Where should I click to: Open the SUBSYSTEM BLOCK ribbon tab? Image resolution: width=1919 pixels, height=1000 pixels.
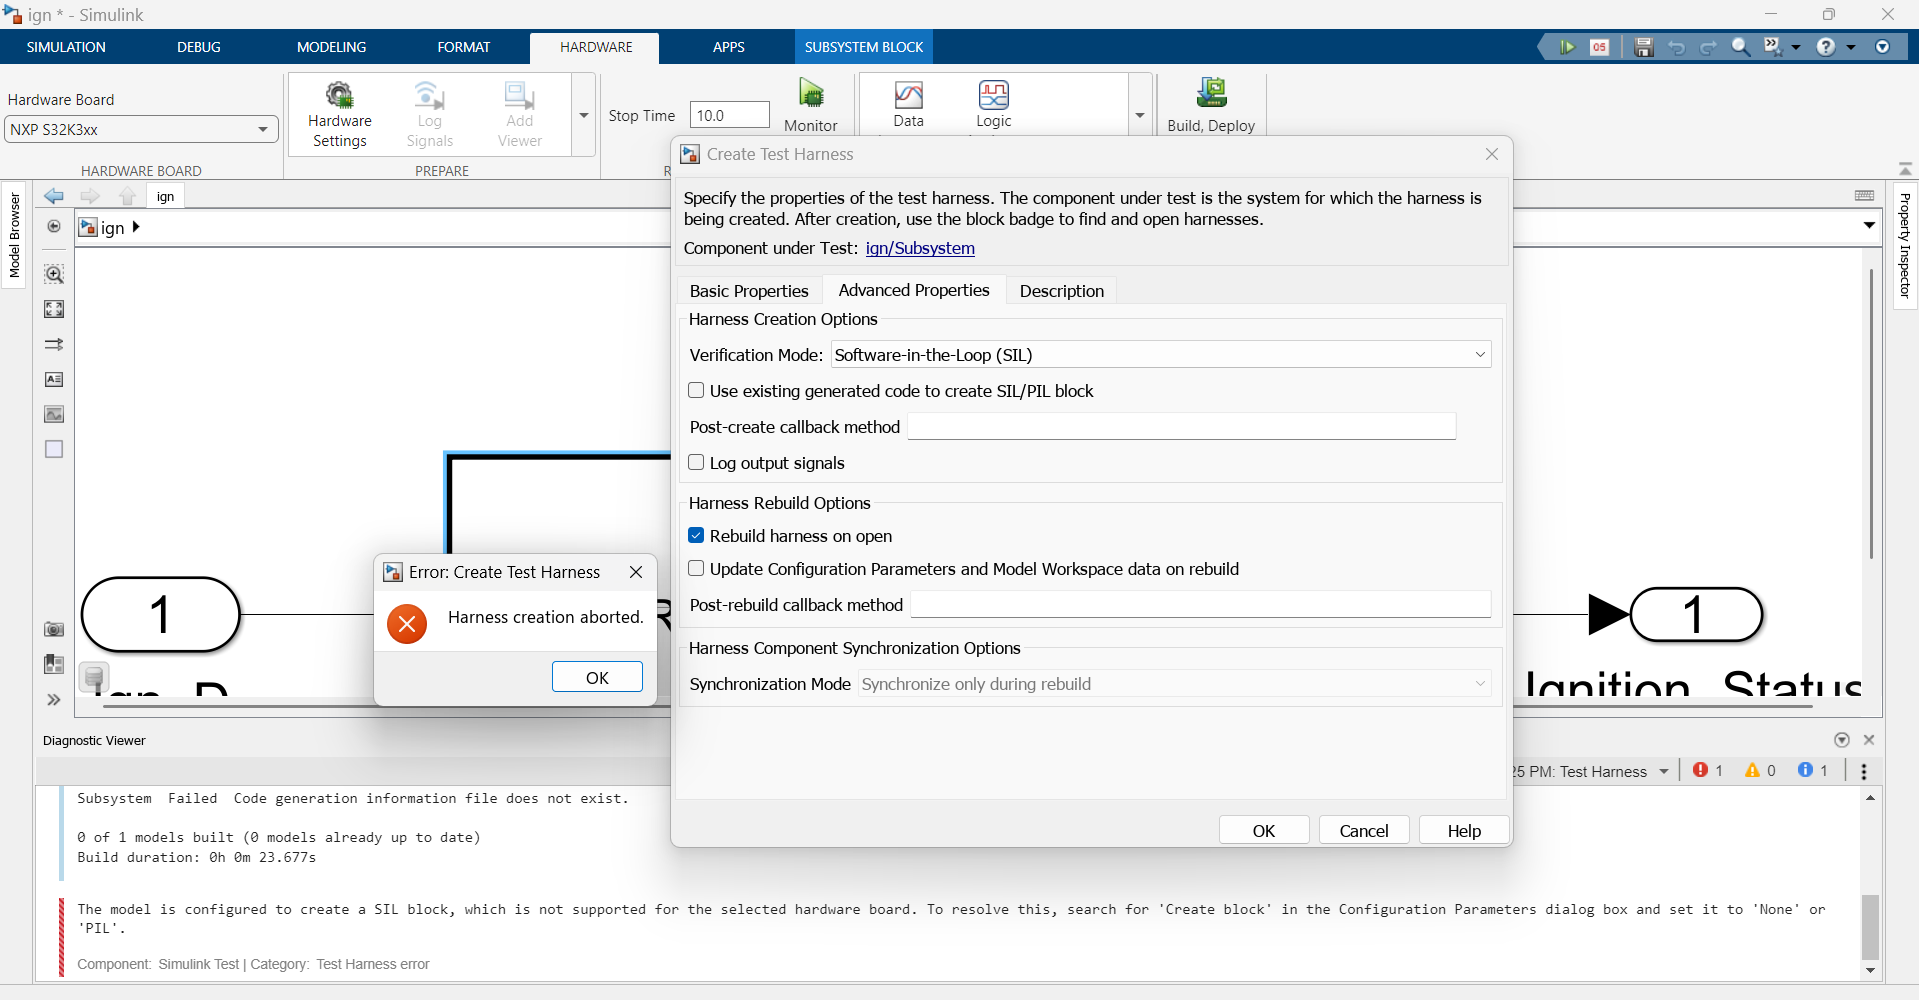[863, 46]
